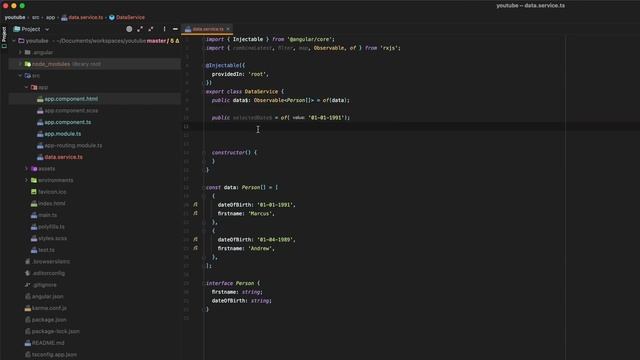Select index.html in project tree
Viewport: 640px width, 360px height.
pyautogui.click(x=51, y=203)
